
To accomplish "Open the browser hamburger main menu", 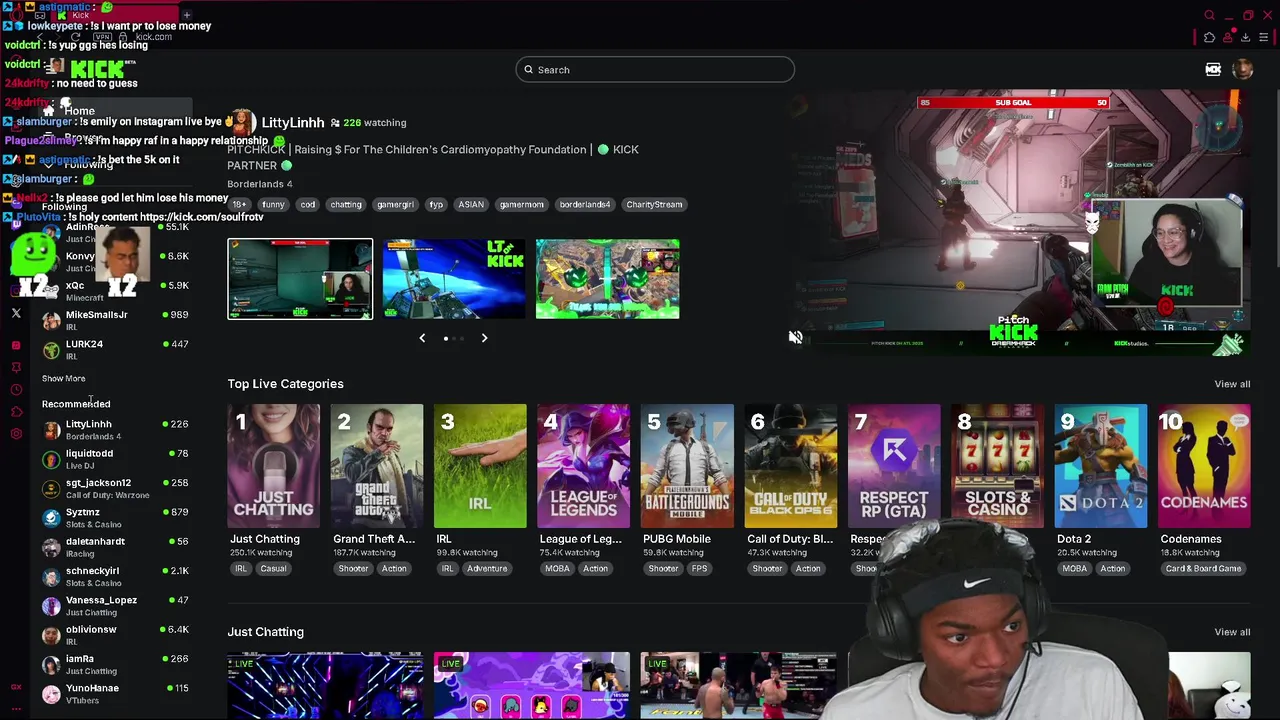I will pos(1264,37).
